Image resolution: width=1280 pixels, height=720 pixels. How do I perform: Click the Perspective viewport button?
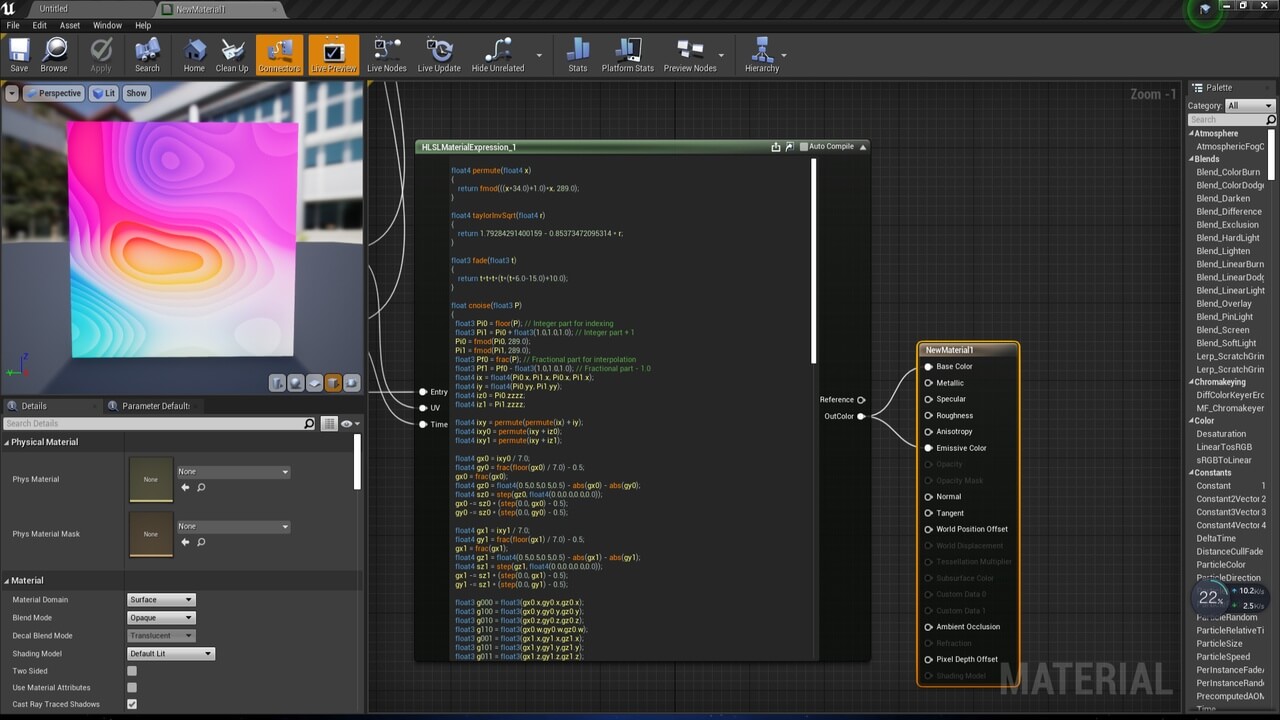pyautogui.click(x=54, y=93)
